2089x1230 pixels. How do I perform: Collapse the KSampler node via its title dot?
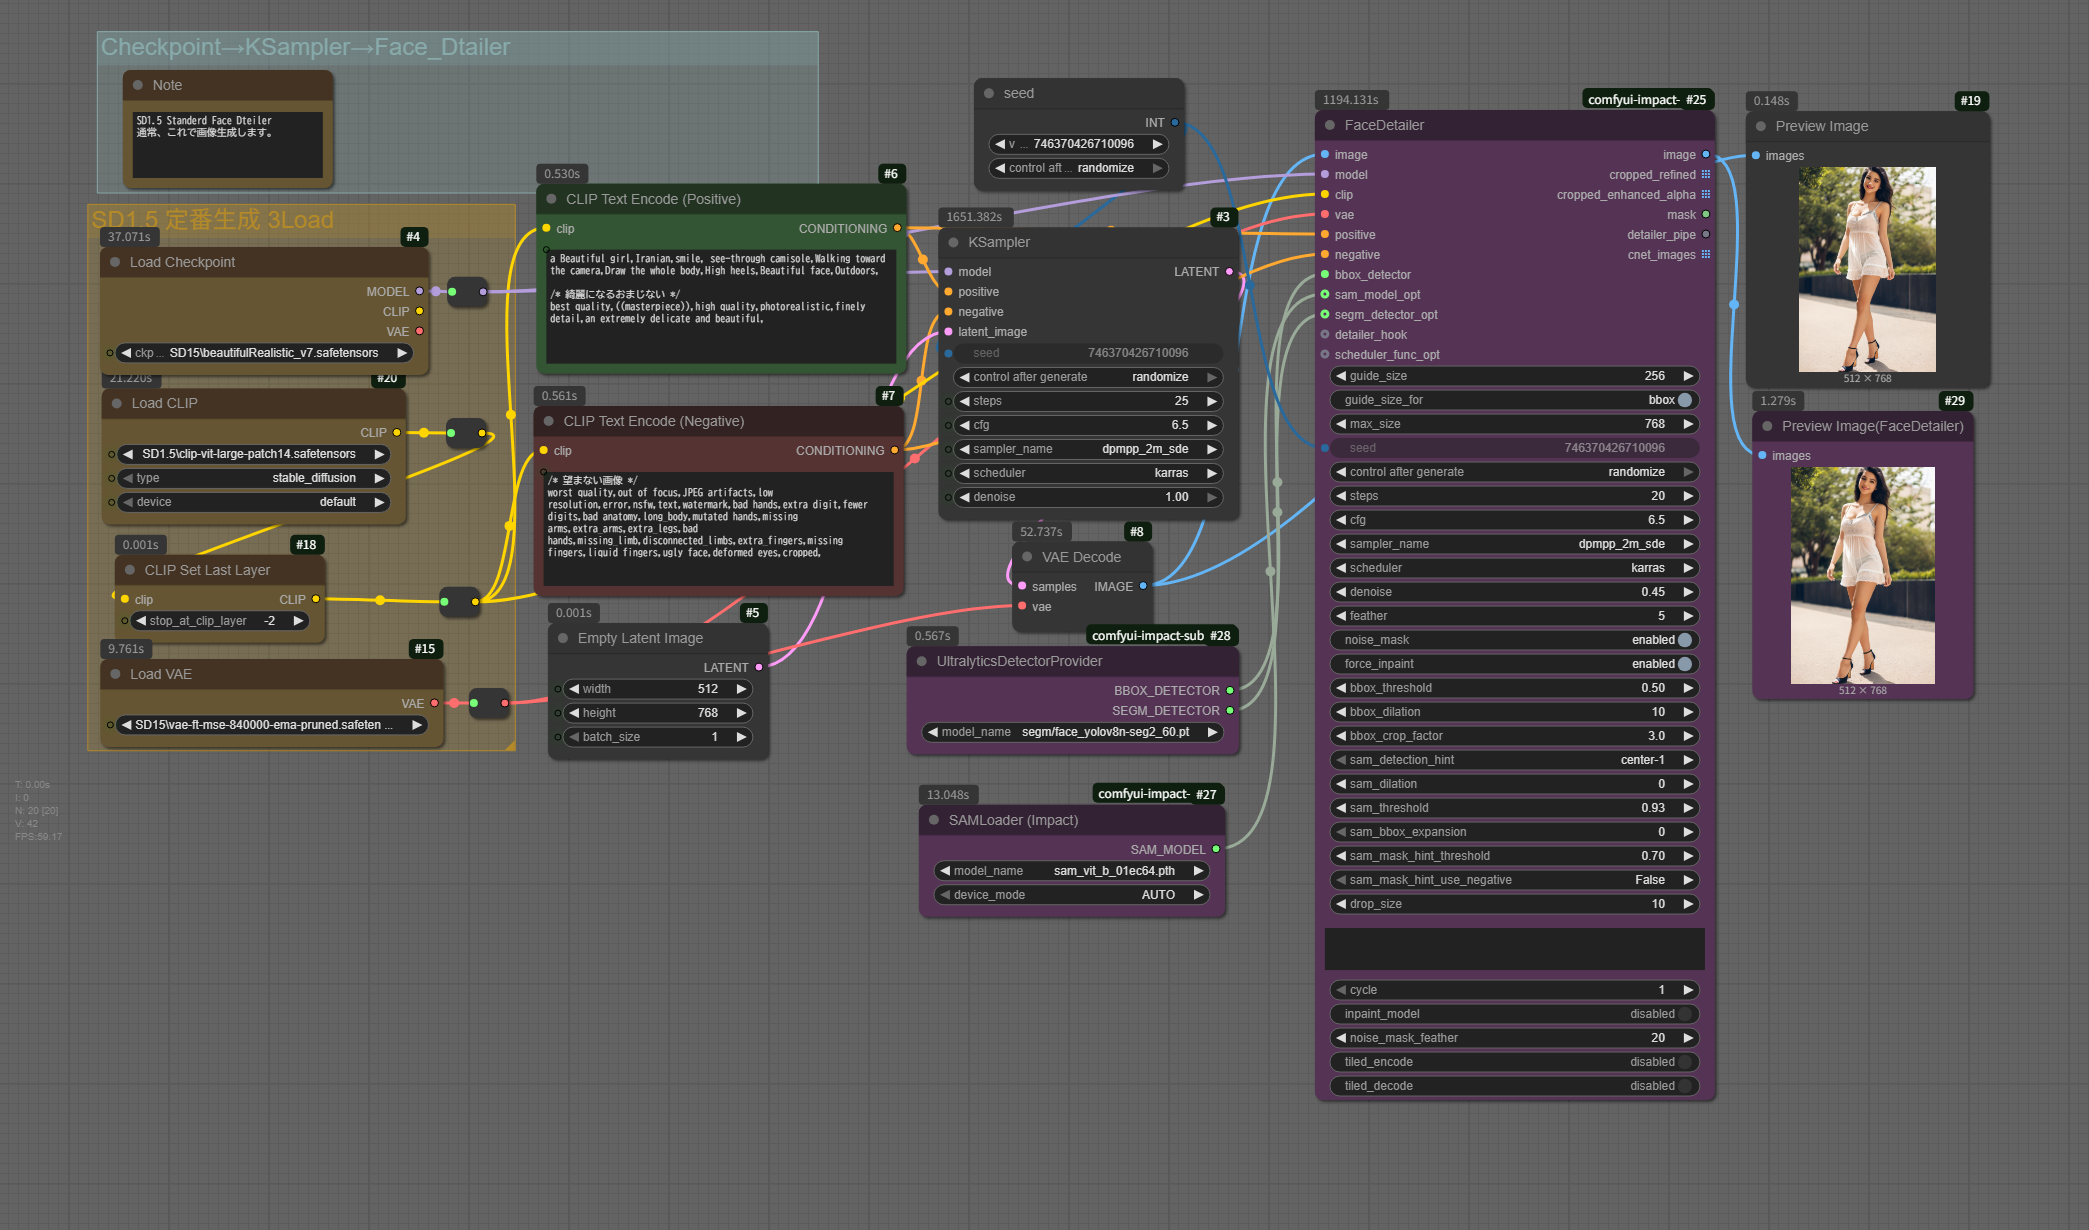(953, 242)
